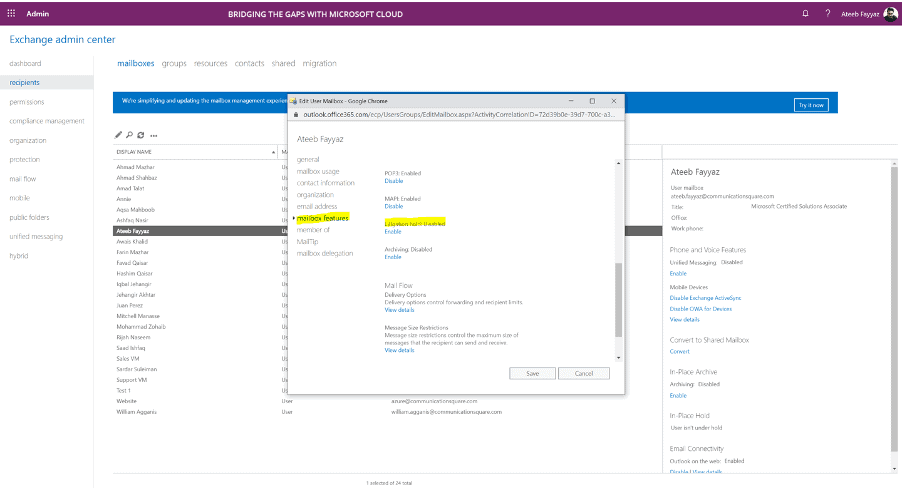Viewport: 902px width, 488px height.
Task: Click the popup address bar URL
Action: [x=458, y=115]
